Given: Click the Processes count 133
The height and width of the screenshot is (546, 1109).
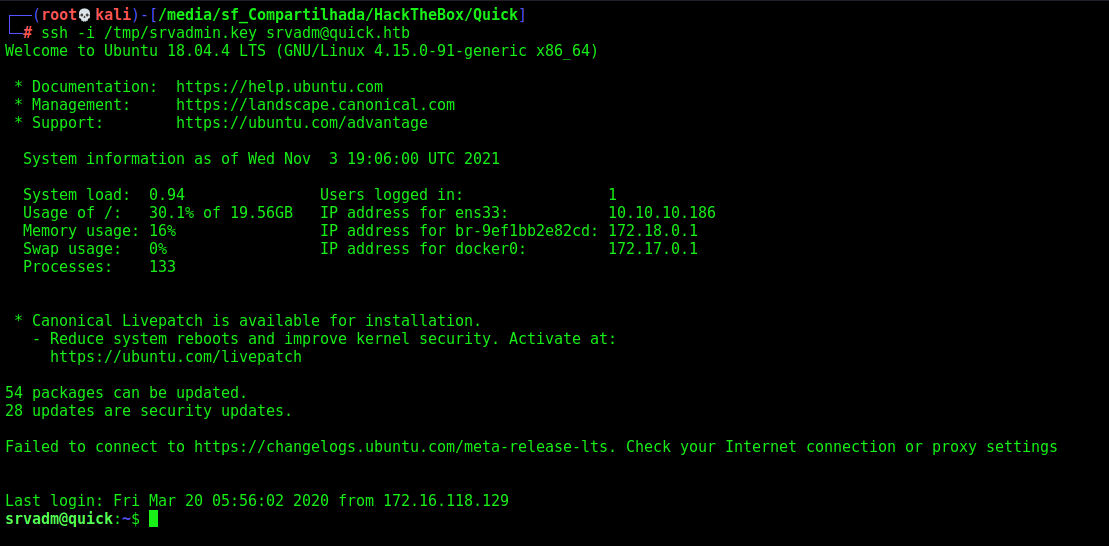Looking at the screenshot, I should 163,267.
